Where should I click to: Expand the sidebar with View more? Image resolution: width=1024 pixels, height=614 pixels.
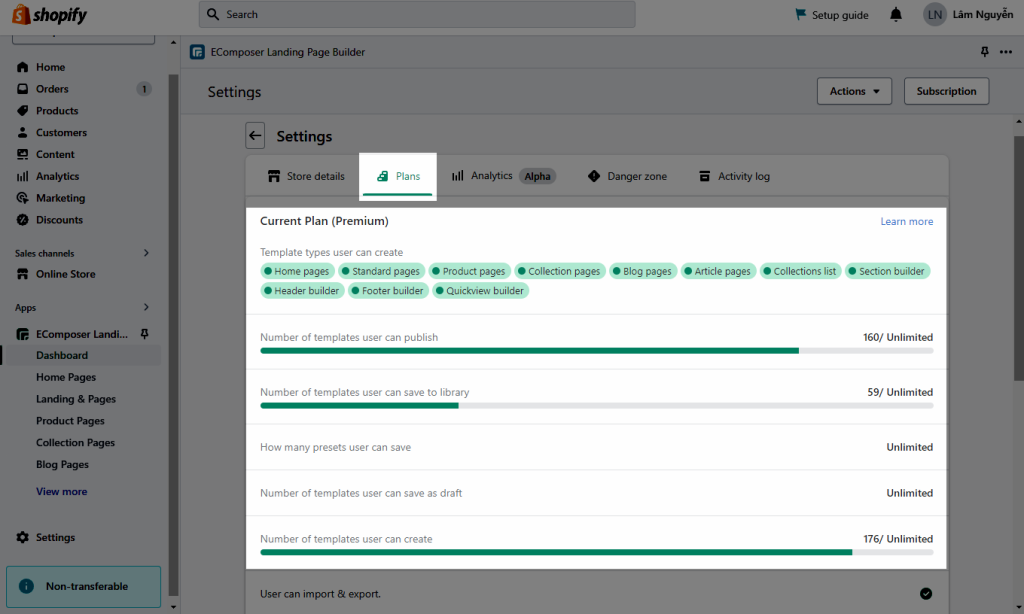click(x=61, y=492)
